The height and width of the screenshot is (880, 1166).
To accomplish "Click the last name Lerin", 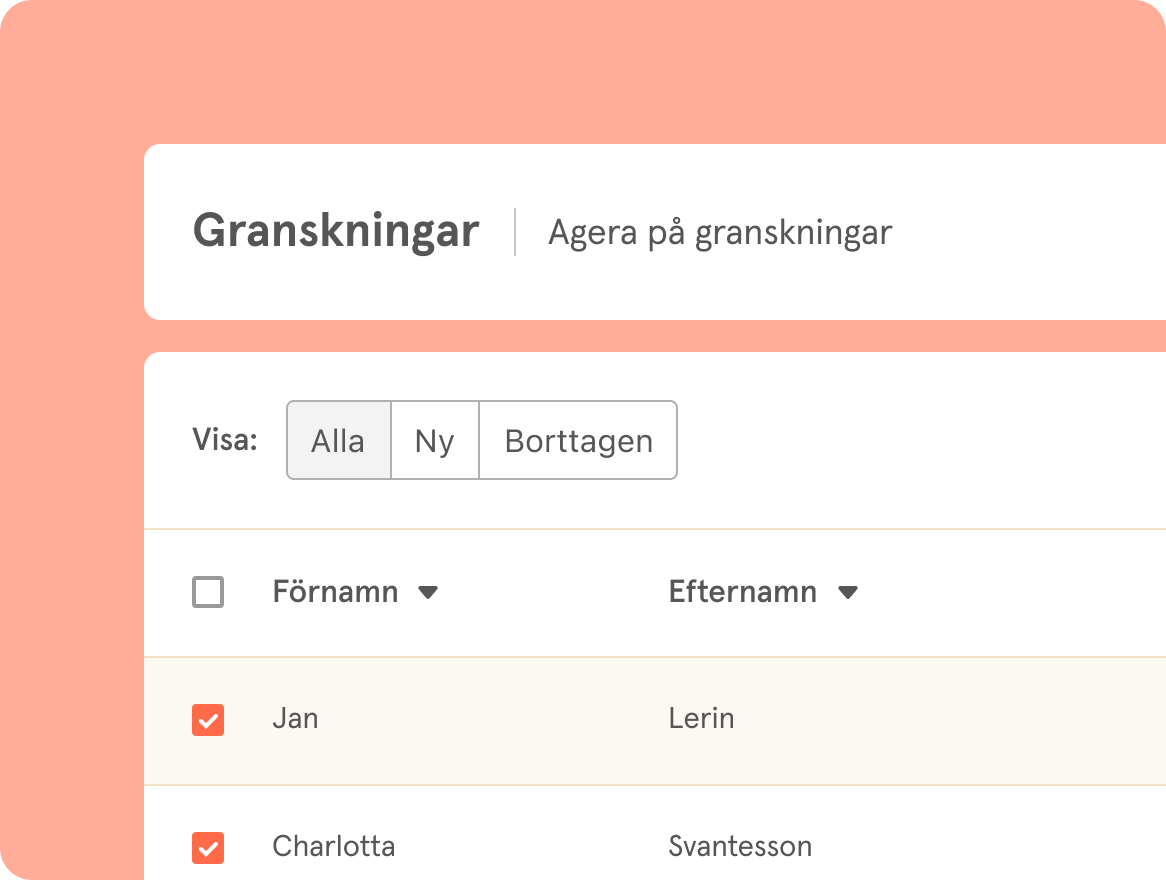I will [701, 719].
